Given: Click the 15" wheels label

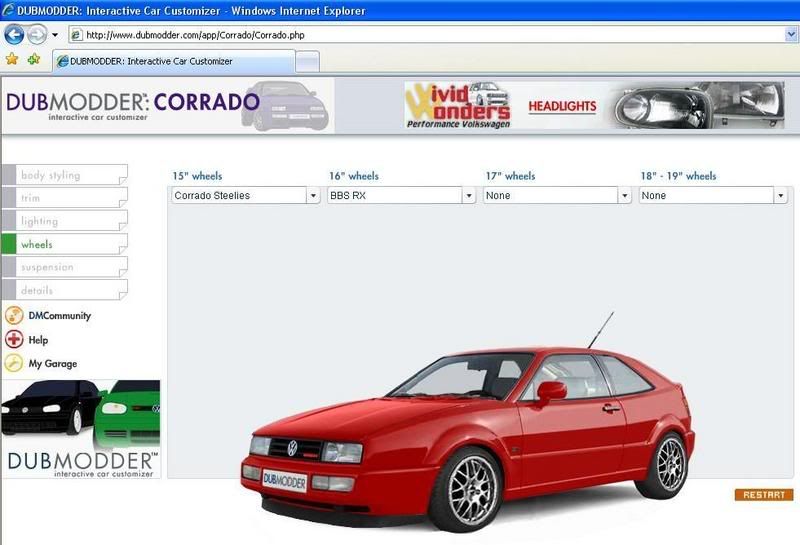Looking at the screenshot, I should pyautogui.click(x=197, y=176).
